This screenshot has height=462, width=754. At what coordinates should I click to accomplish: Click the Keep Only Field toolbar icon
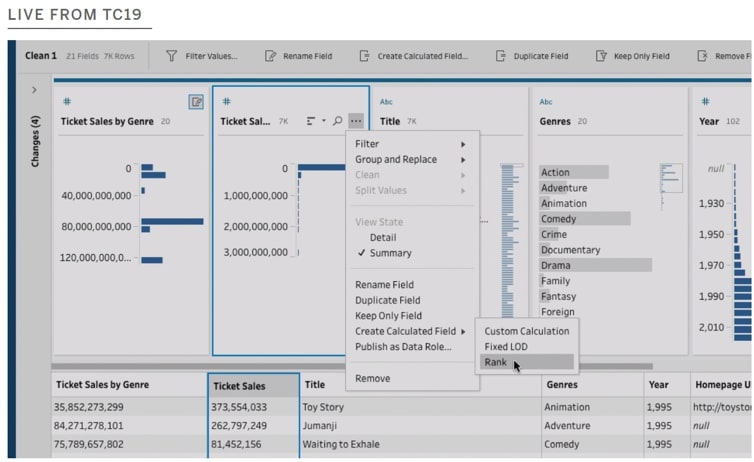(x=601, y=56)
